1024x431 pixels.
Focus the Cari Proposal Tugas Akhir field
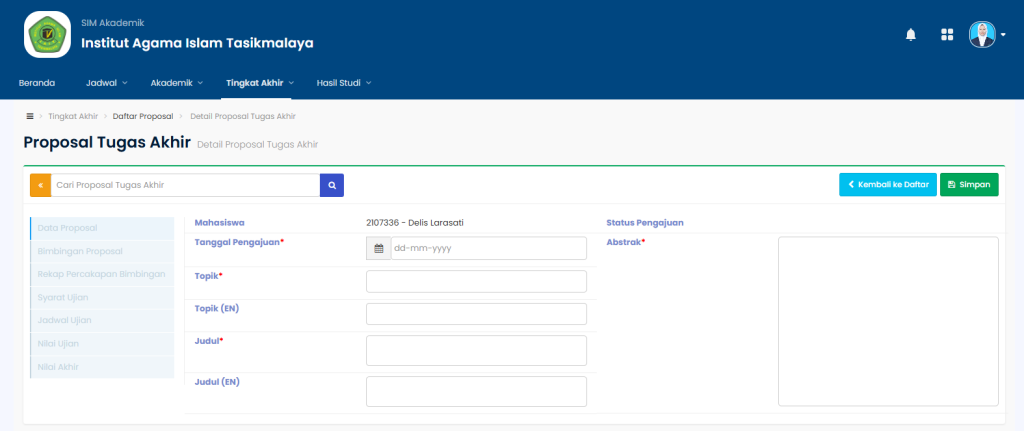(185, 185)
